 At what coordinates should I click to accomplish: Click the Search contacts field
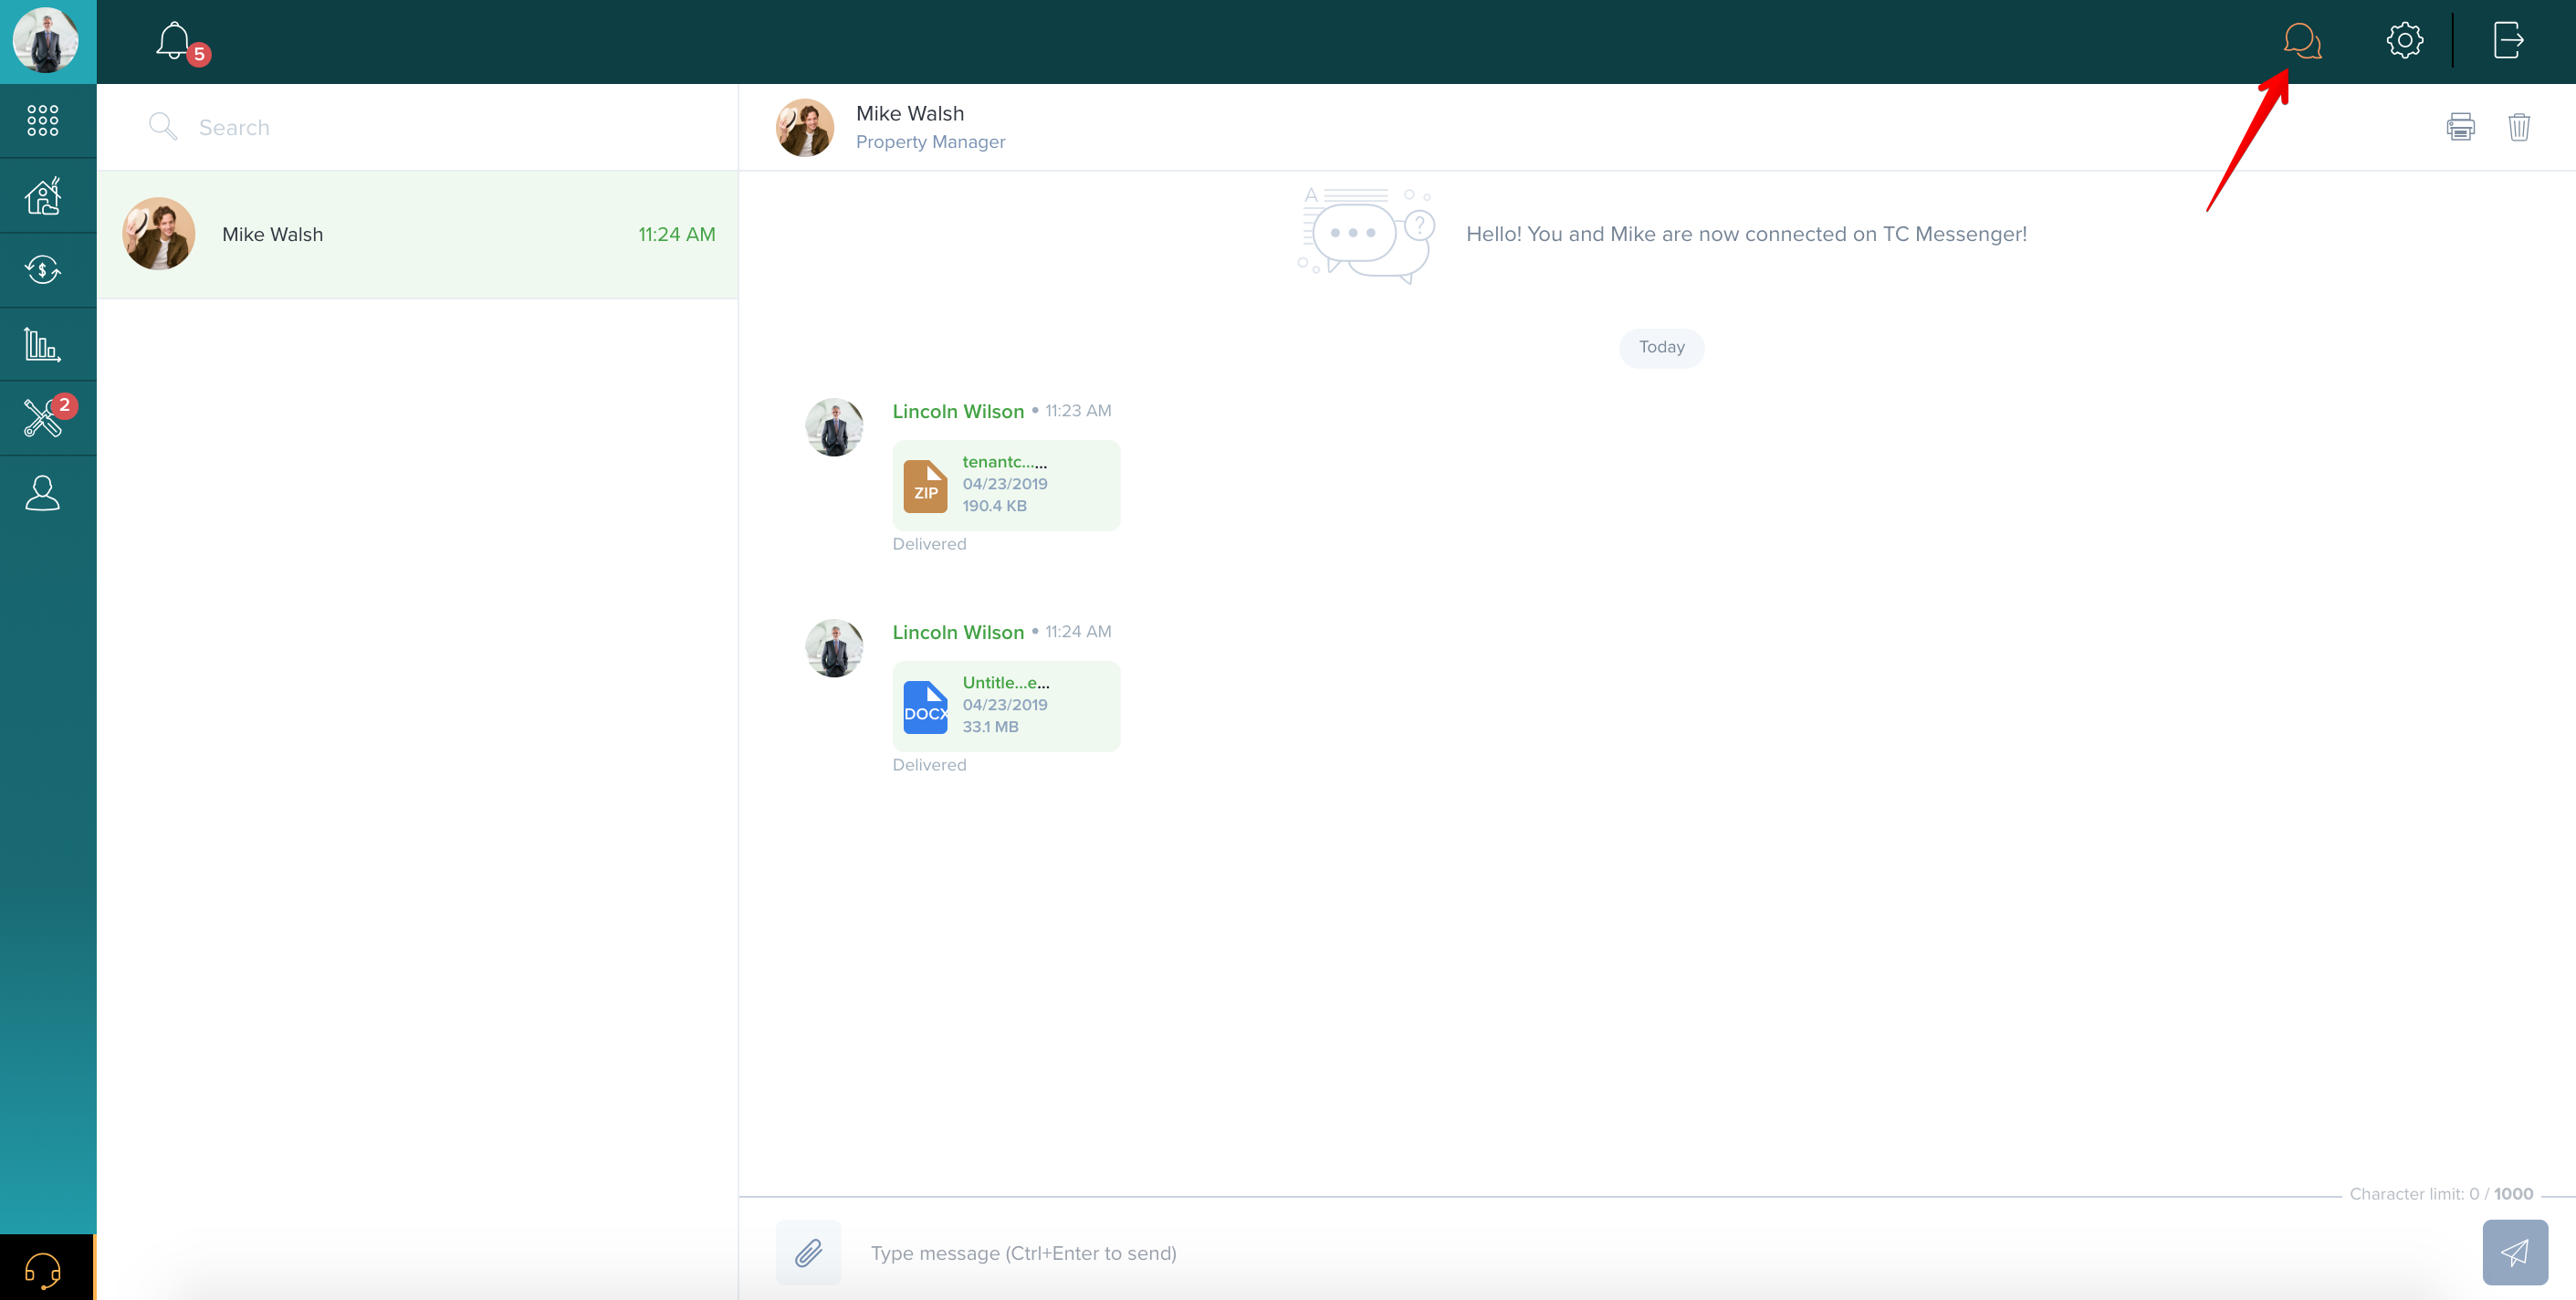click(418, 127)
